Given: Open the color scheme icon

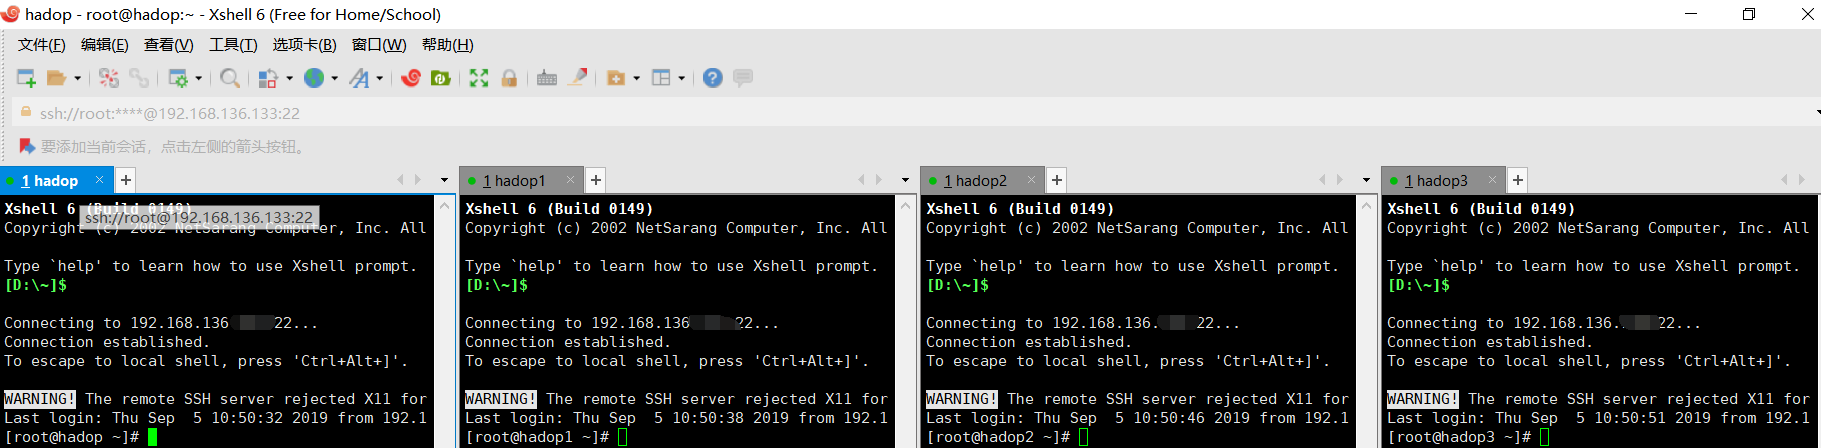Looking at the screenshot, I should (x=268, y=78).
